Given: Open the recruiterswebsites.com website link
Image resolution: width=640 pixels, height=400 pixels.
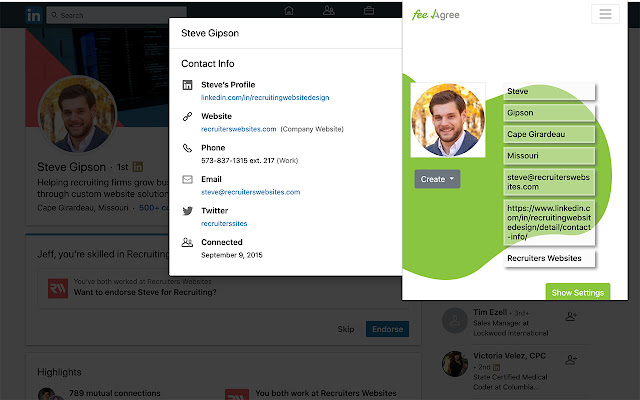Looking at the screenshot, I should (239, 129).
